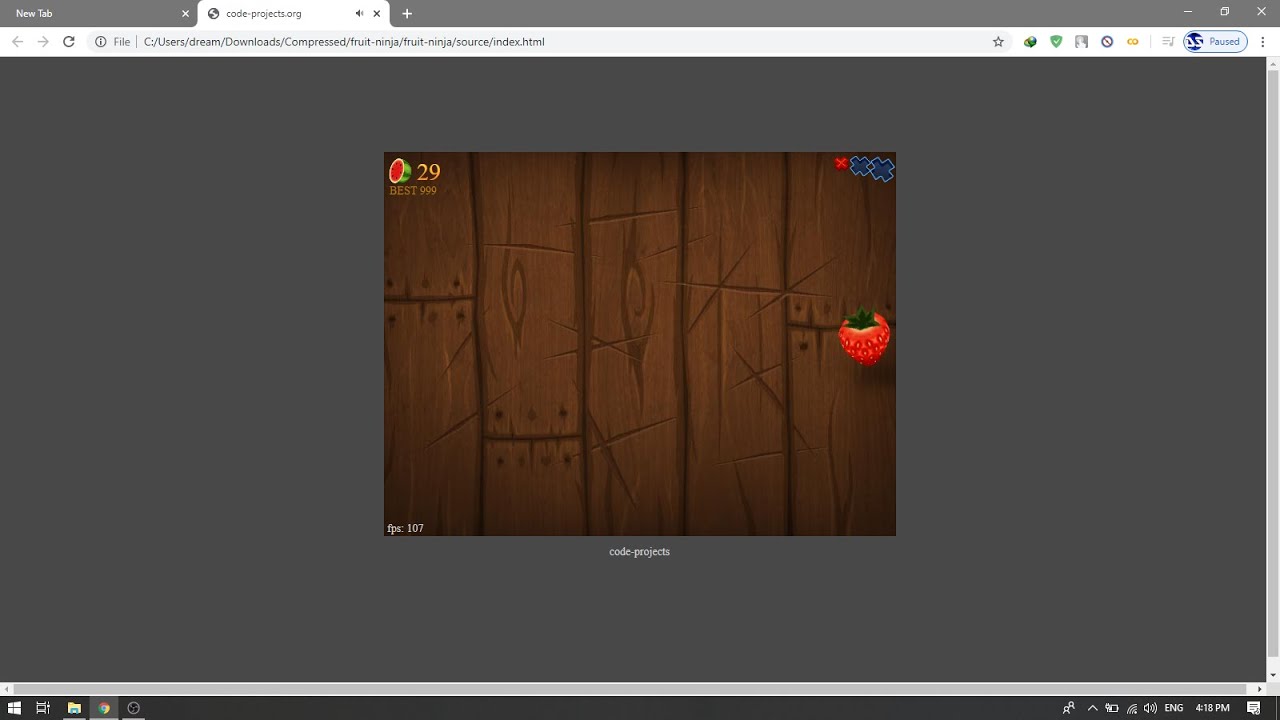Open the gray person-silhouette extension icon

click(x=1081, y=42)
